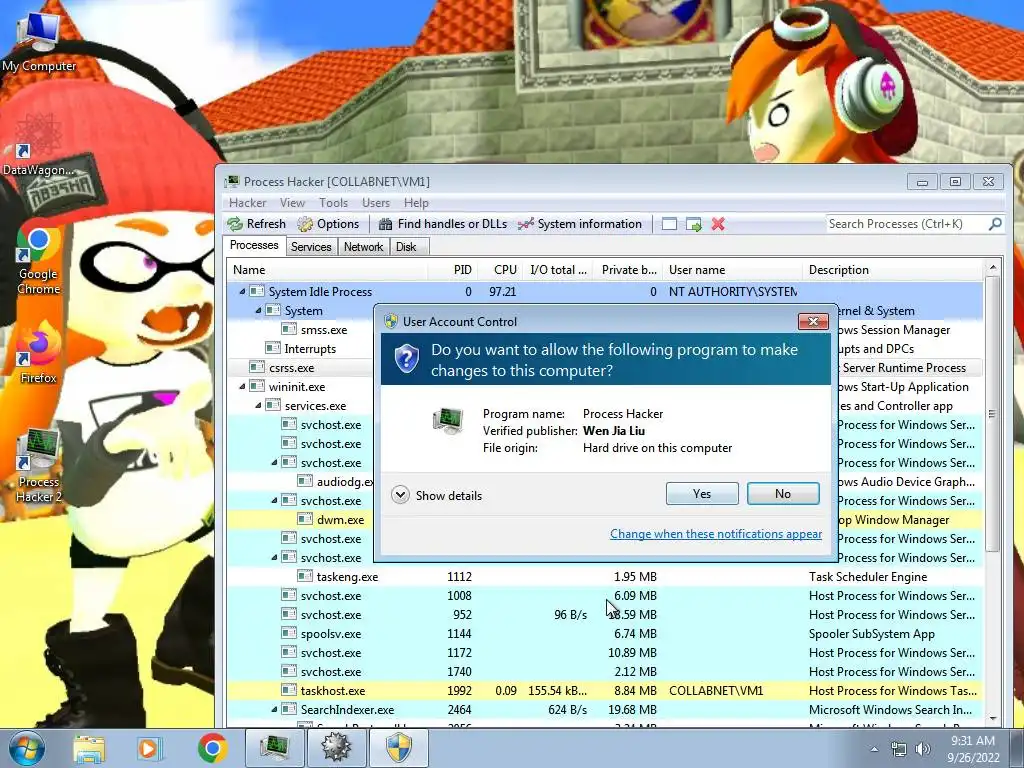Close the User Account Control dialog

(x=813, y=321)
